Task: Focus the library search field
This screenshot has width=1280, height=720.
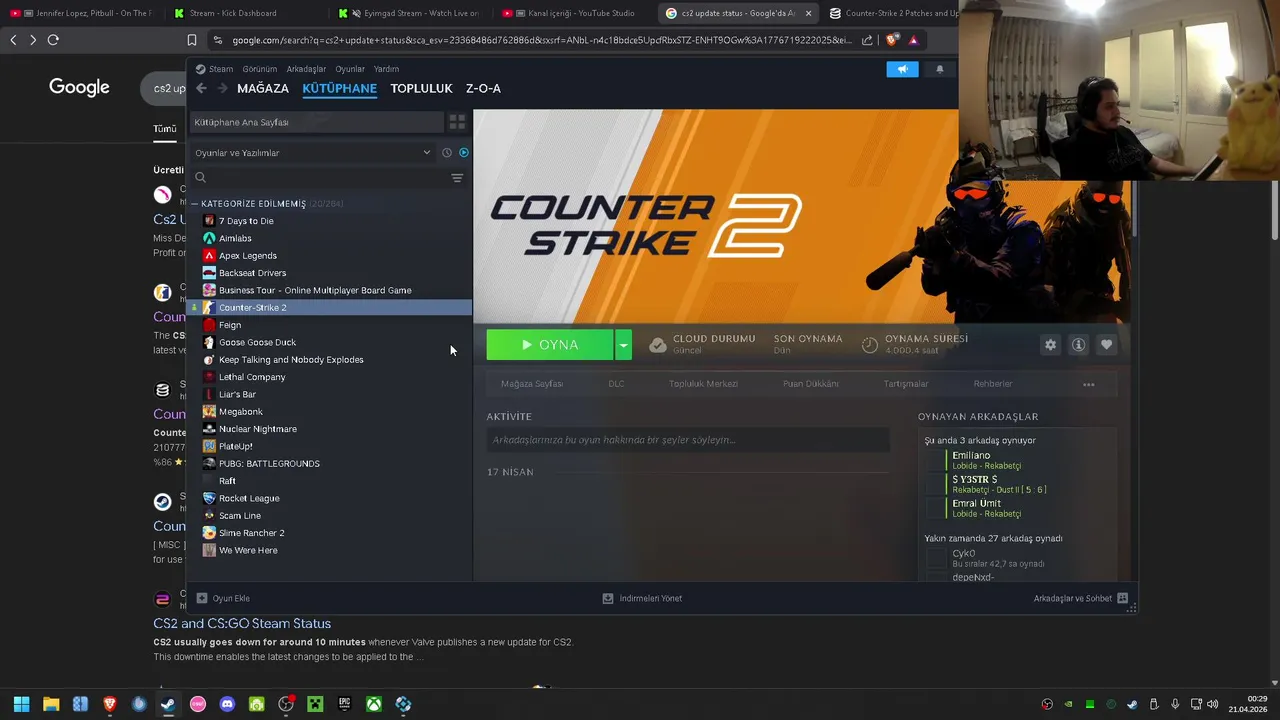Action: coord(320,178)
